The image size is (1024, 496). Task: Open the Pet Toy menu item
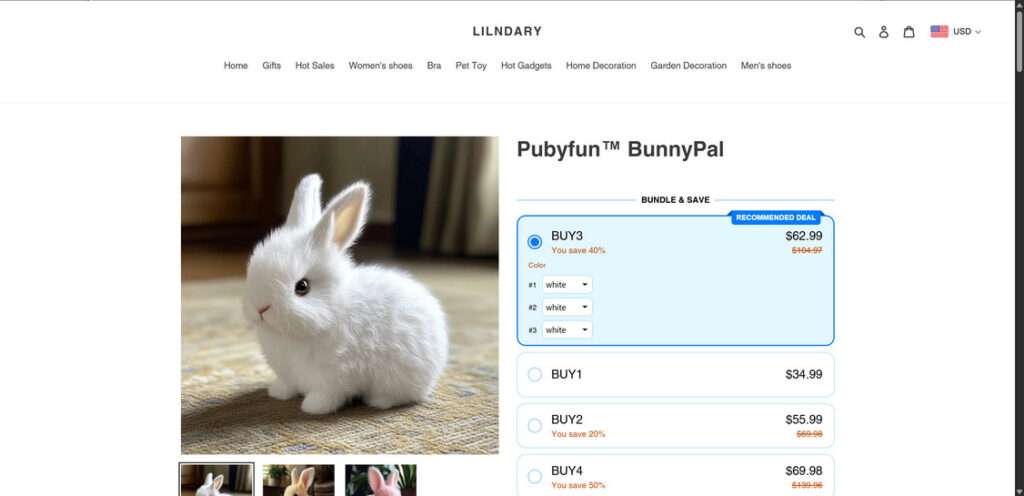(471, 65)
